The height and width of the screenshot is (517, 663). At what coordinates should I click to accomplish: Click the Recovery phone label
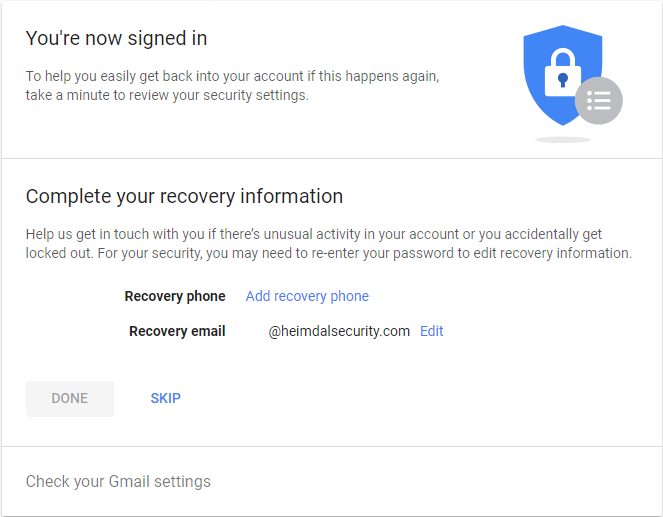(175, 296)
